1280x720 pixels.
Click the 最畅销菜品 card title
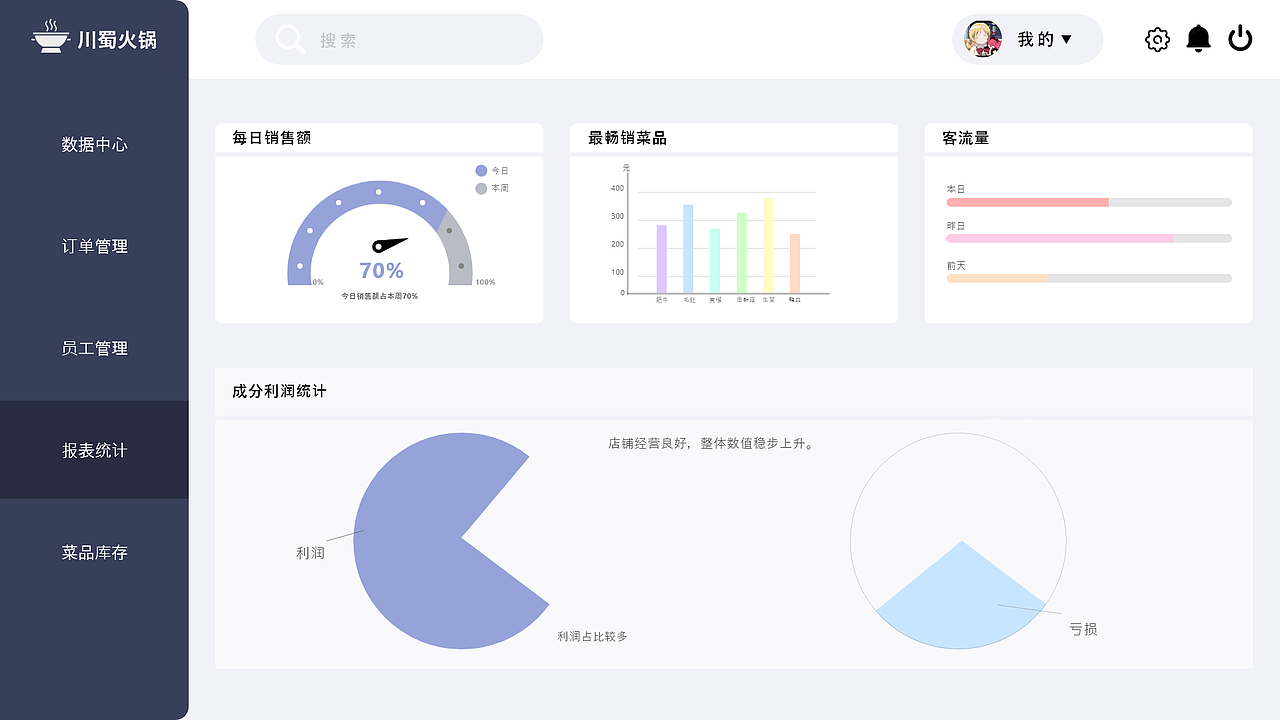pyautogui.click(x=627, y=138)
